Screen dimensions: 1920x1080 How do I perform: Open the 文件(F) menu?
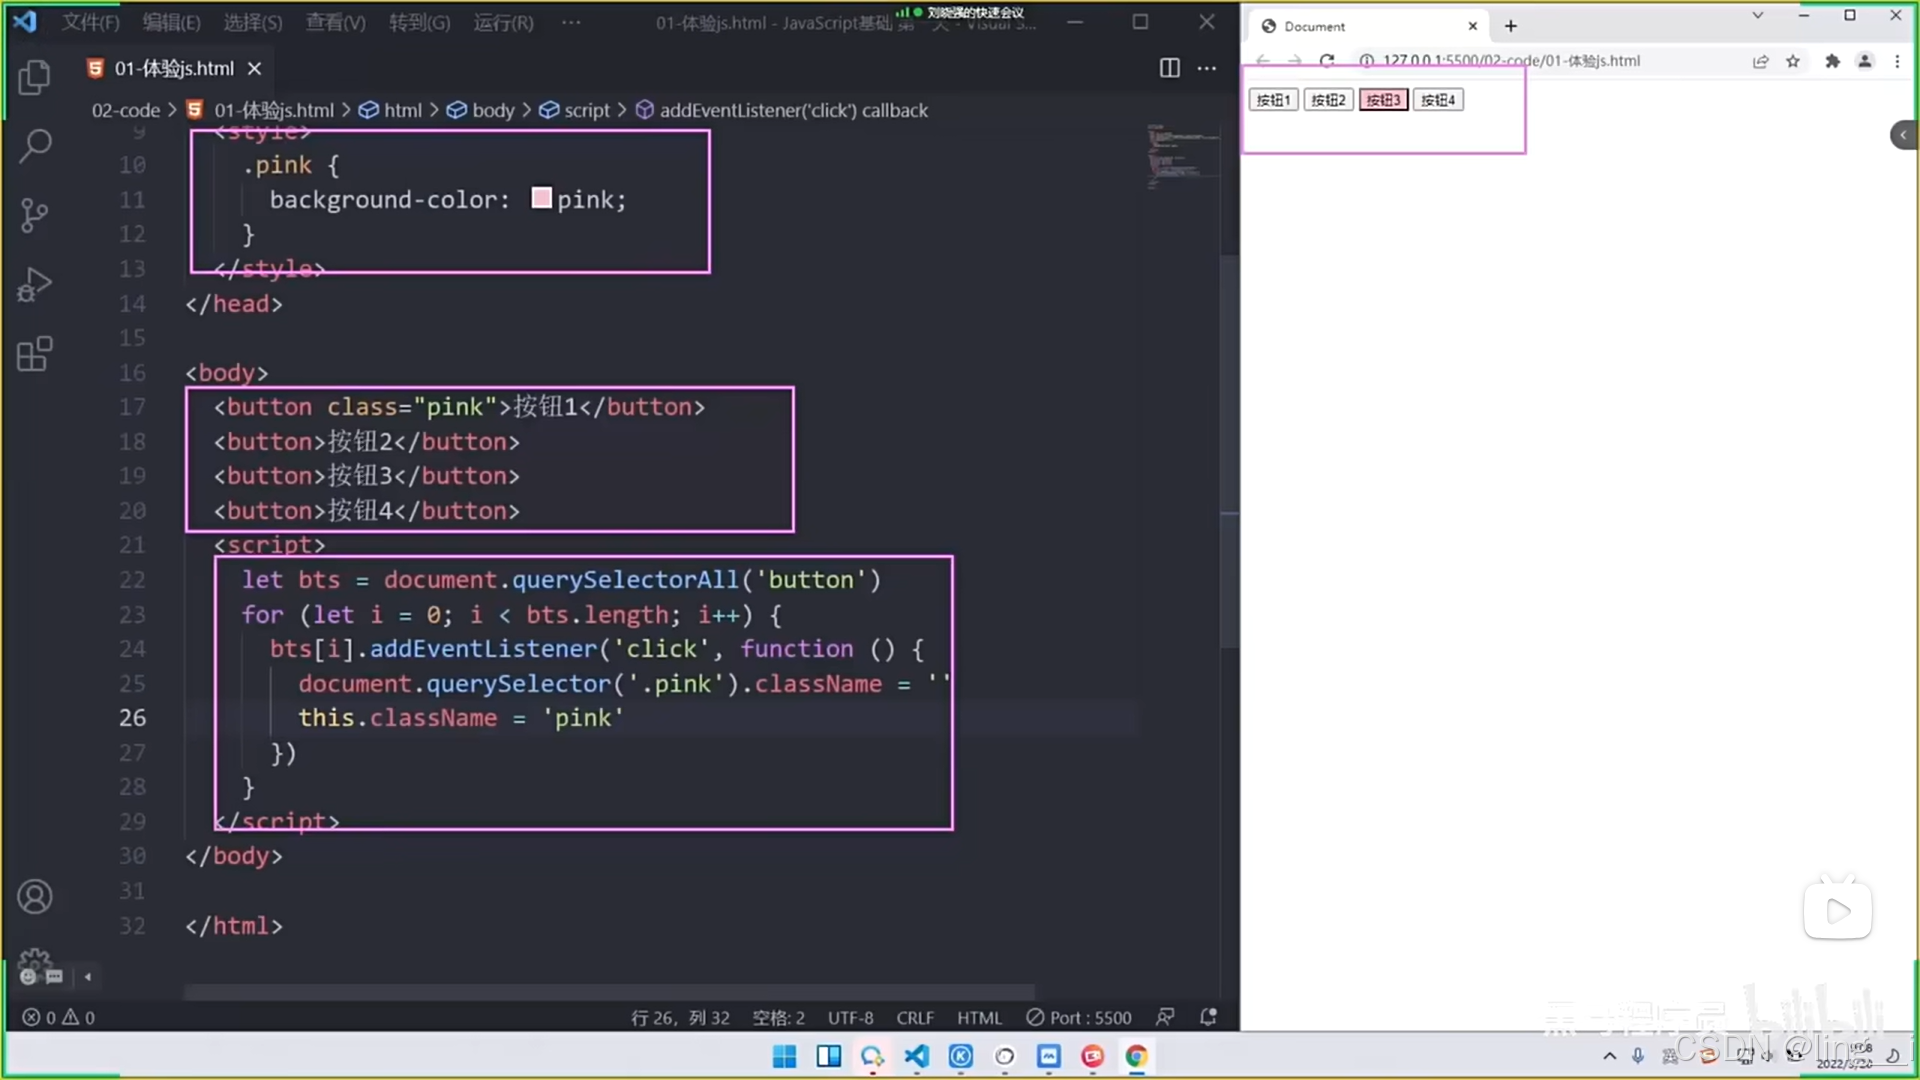(x=90, y=22)
